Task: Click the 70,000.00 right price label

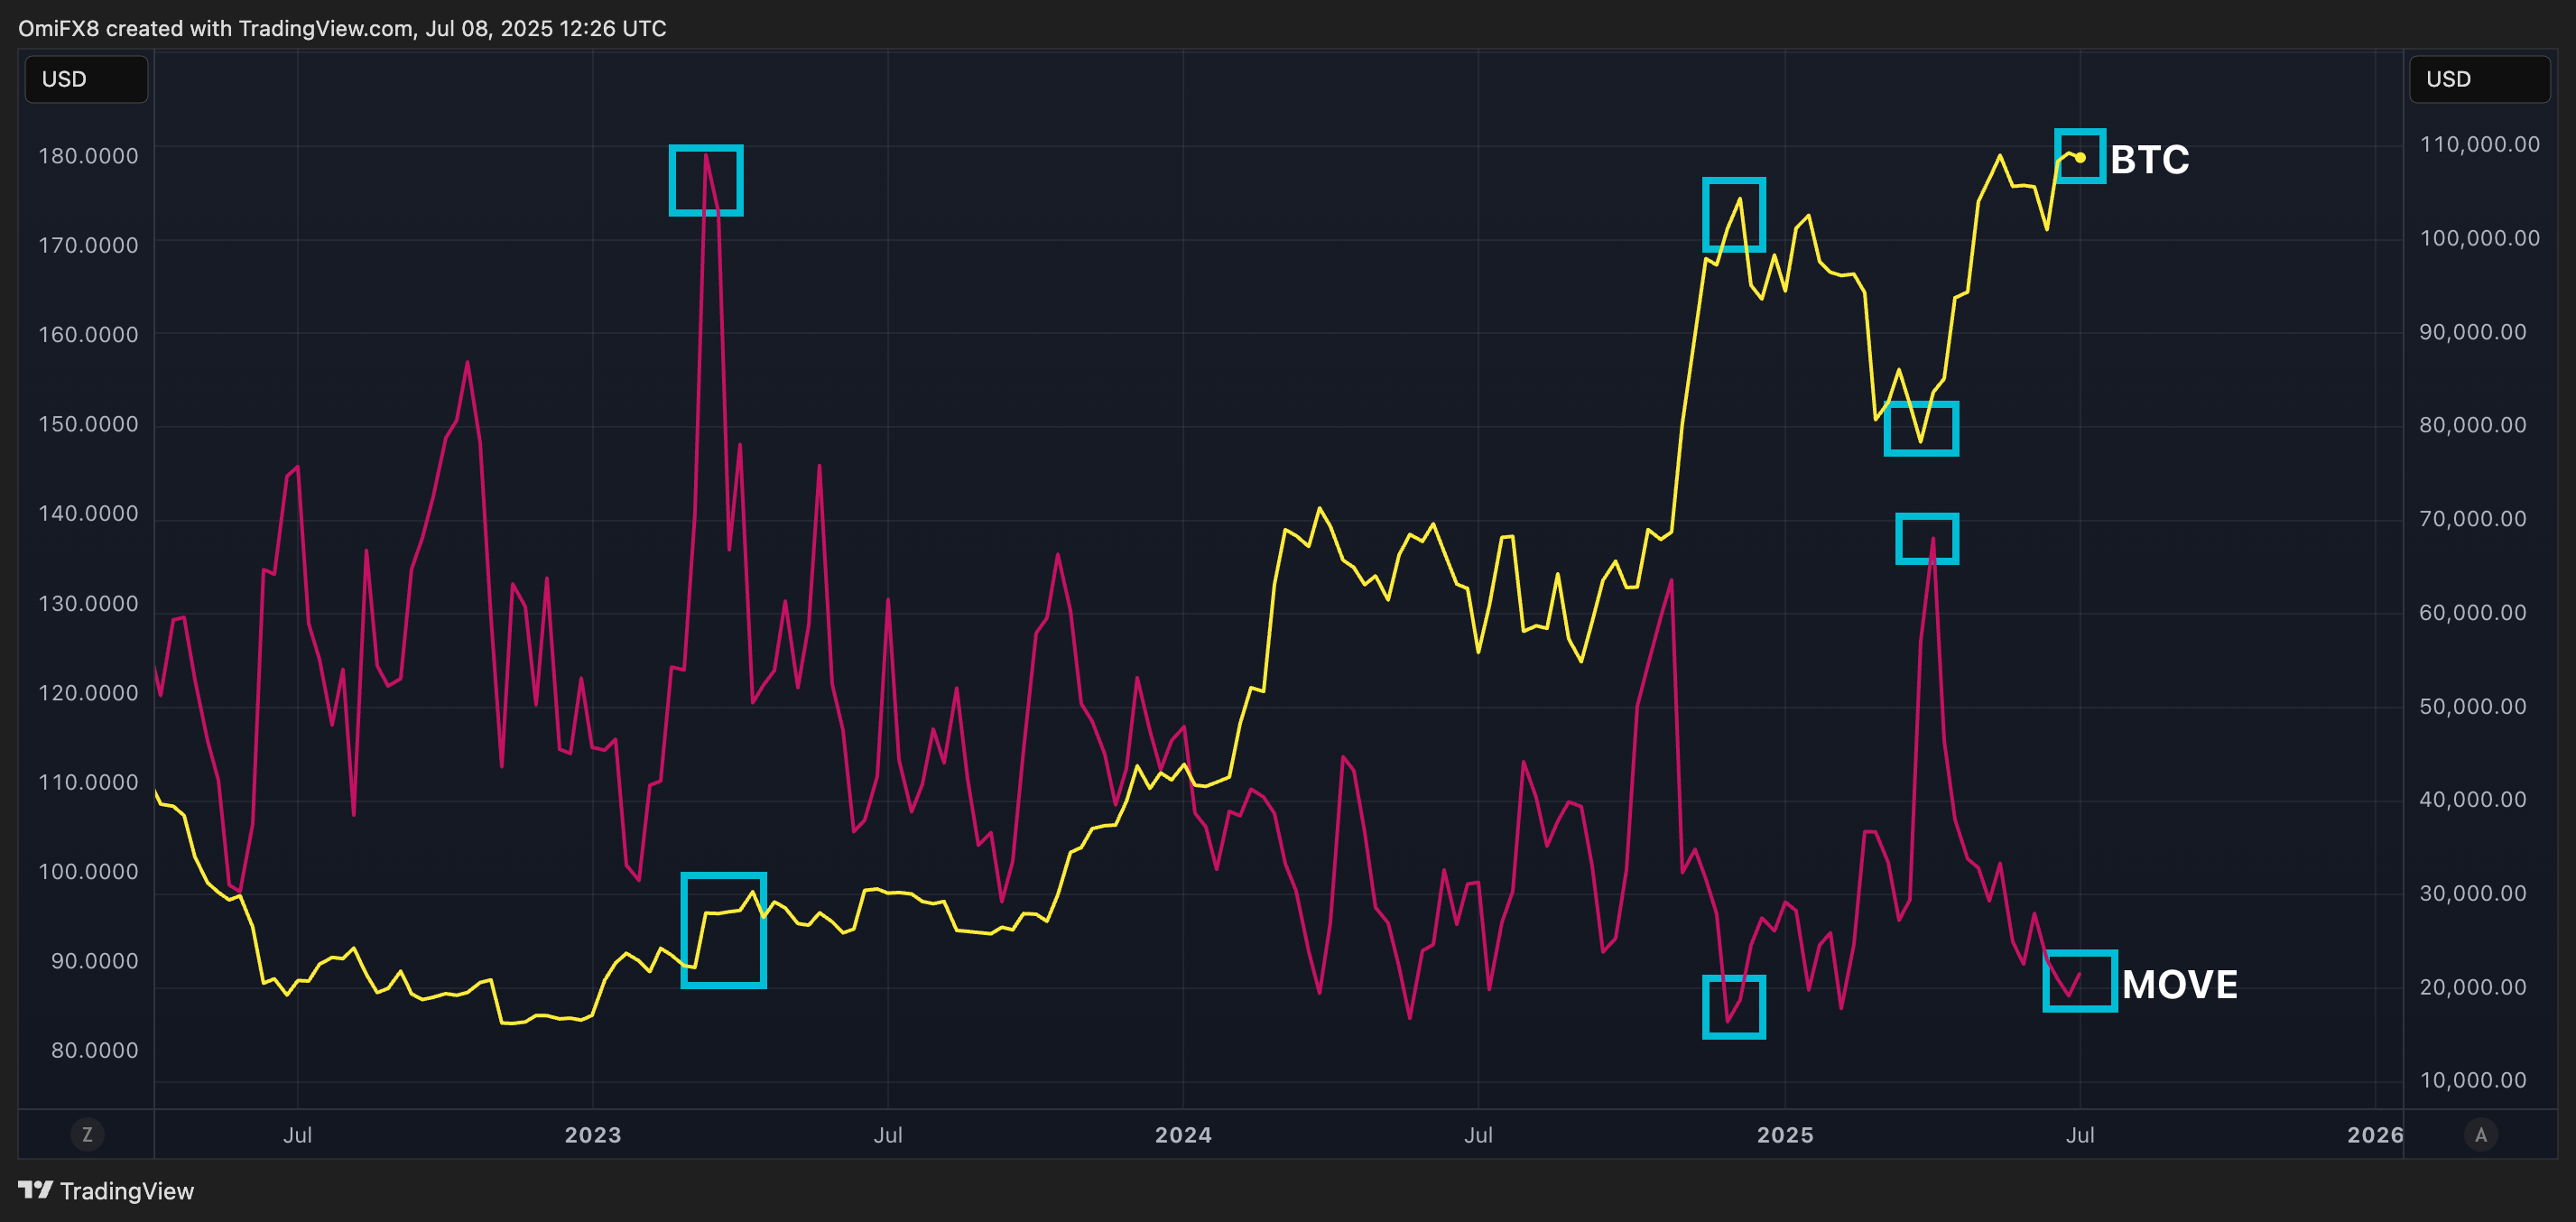Action: 2472,518
